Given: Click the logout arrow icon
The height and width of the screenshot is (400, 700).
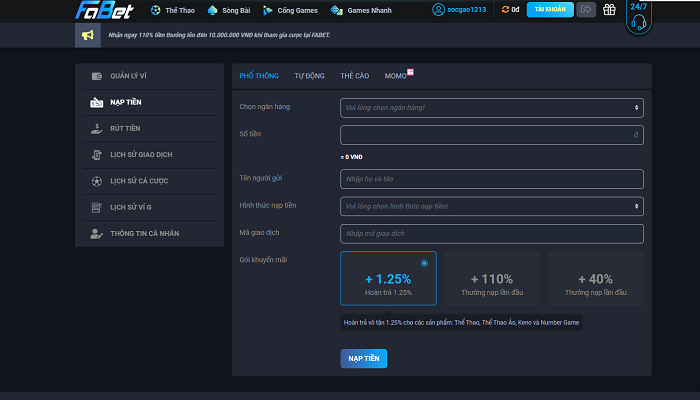Looking at the screenshot, I should [x=586, y=10].
